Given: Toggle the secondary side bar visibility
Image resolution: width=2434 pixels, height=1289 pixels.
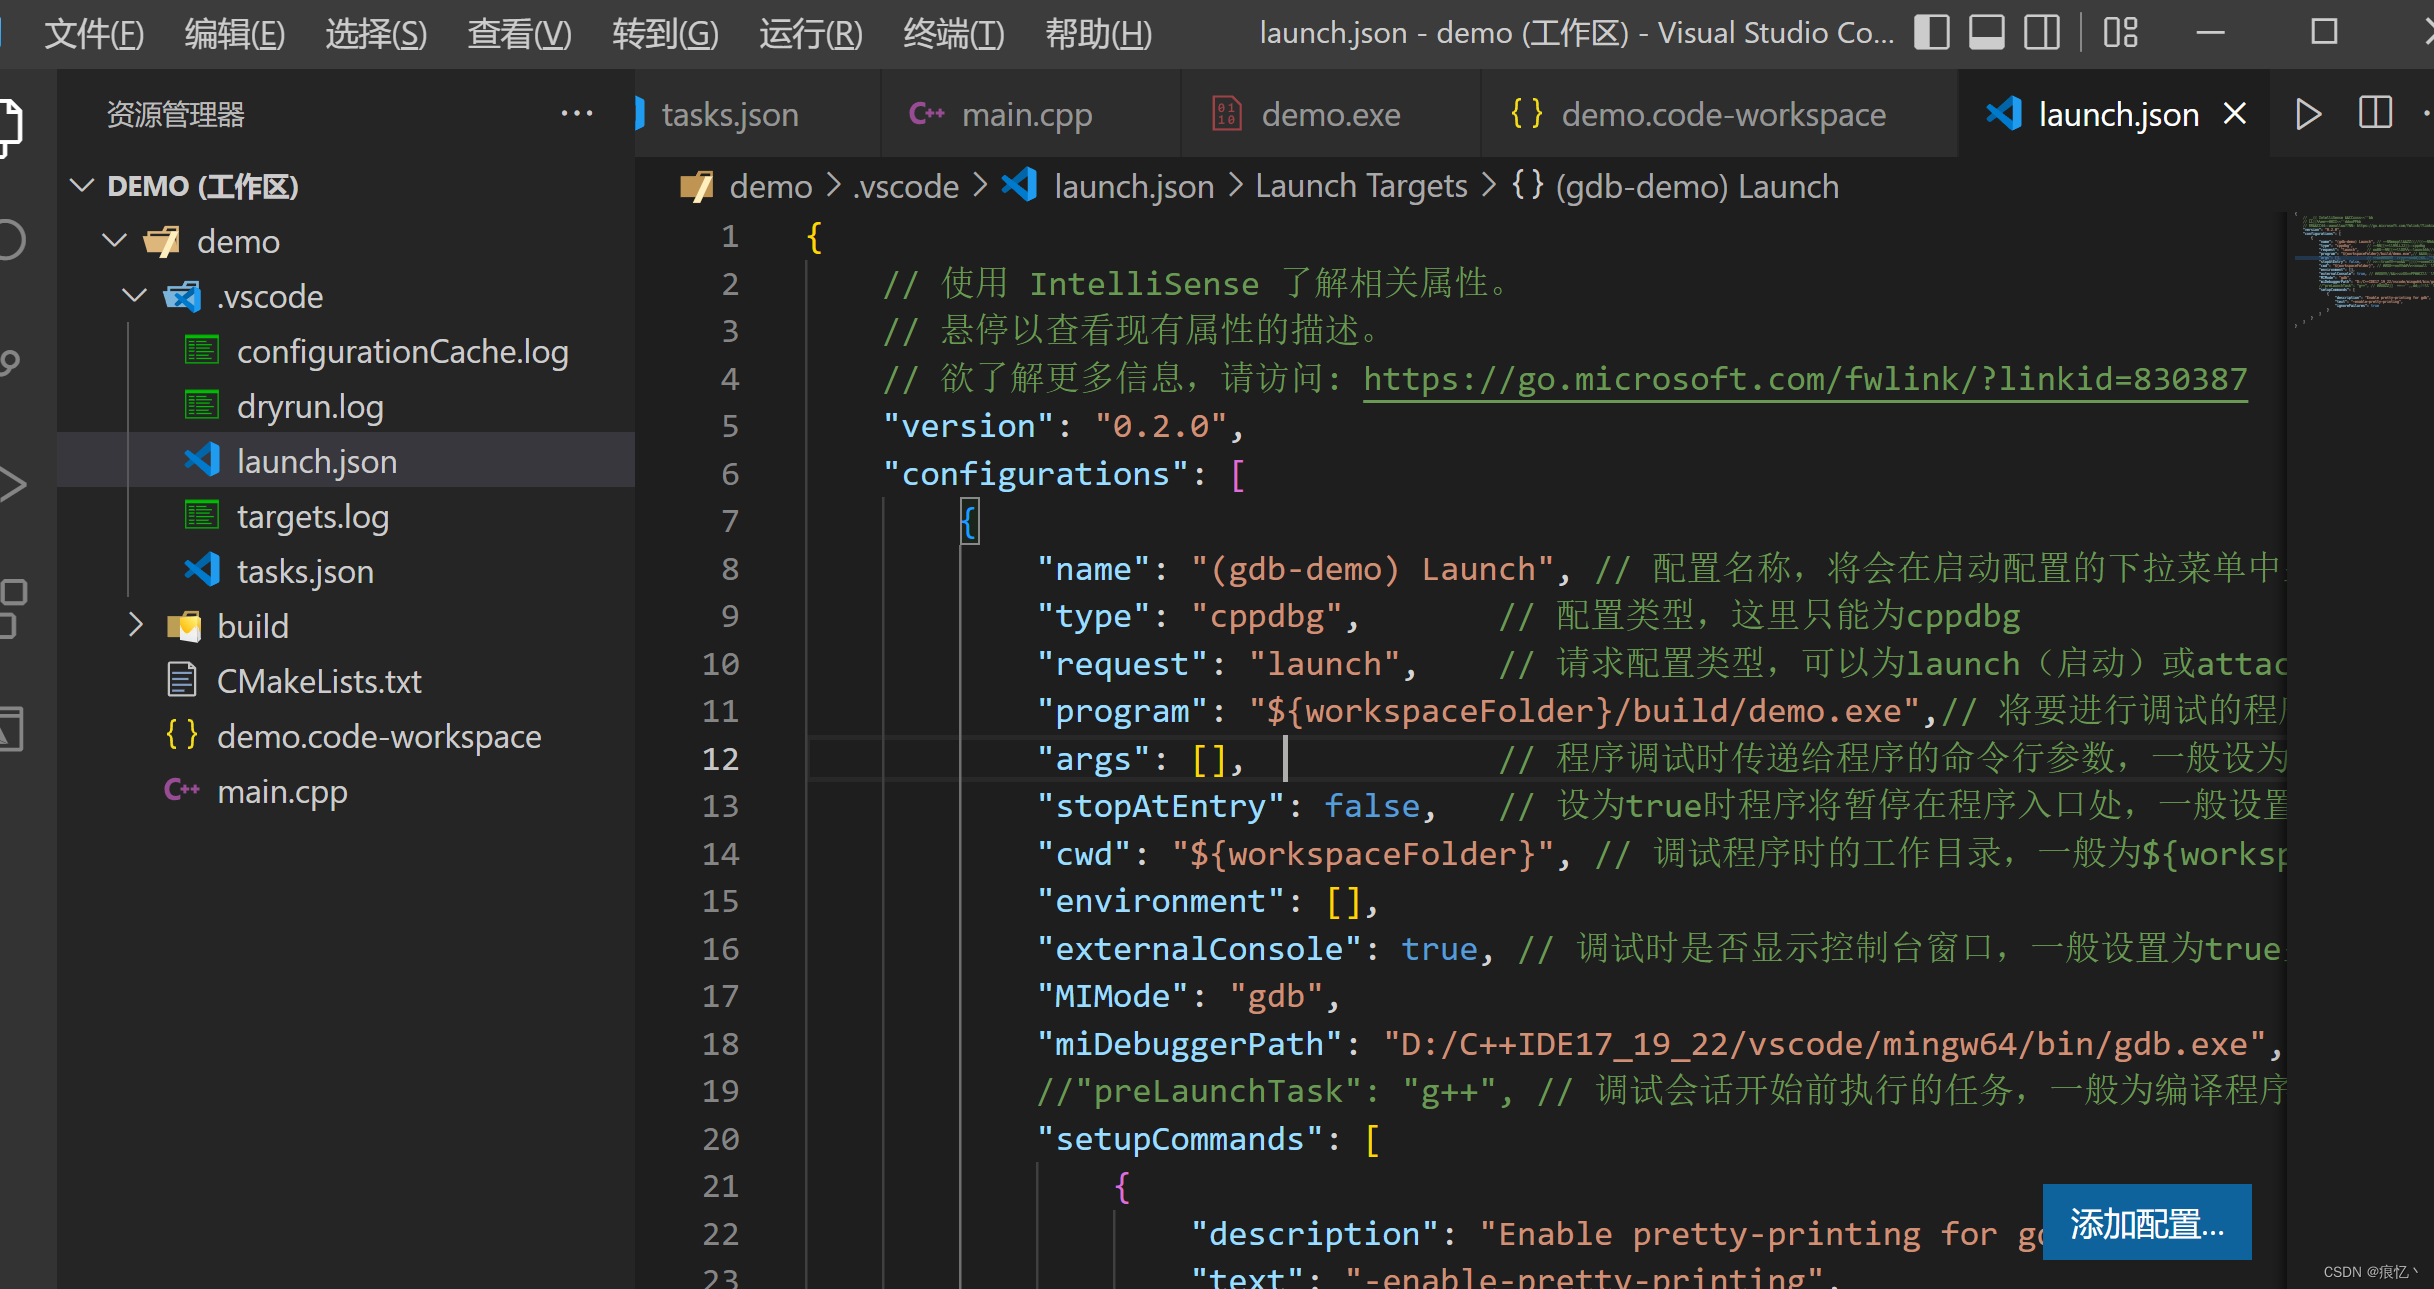Looking at the screenshot, I should tap(2041, 32).
